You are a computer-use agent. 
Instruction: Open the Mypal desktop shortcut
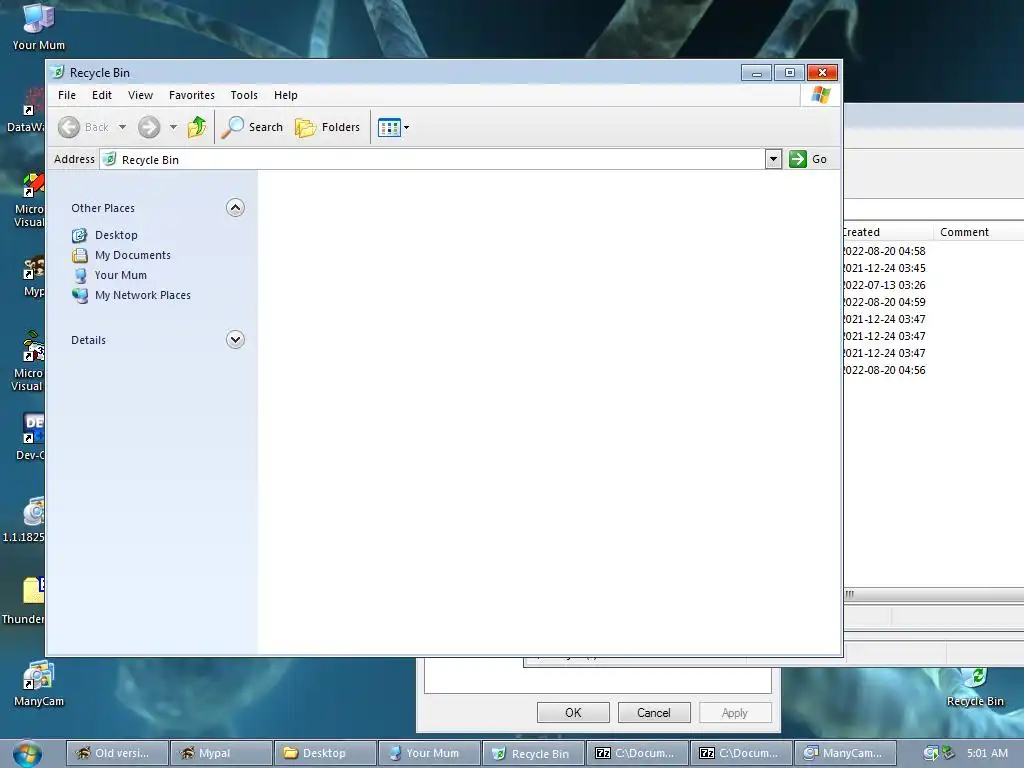[x=33, y=277]
